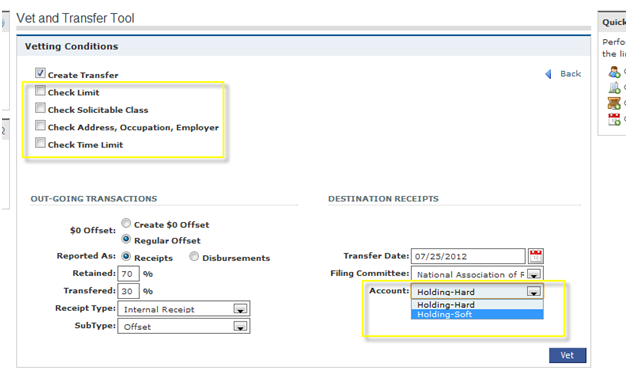Select Holding-Hard from the Account list

[x=477, y=305]
